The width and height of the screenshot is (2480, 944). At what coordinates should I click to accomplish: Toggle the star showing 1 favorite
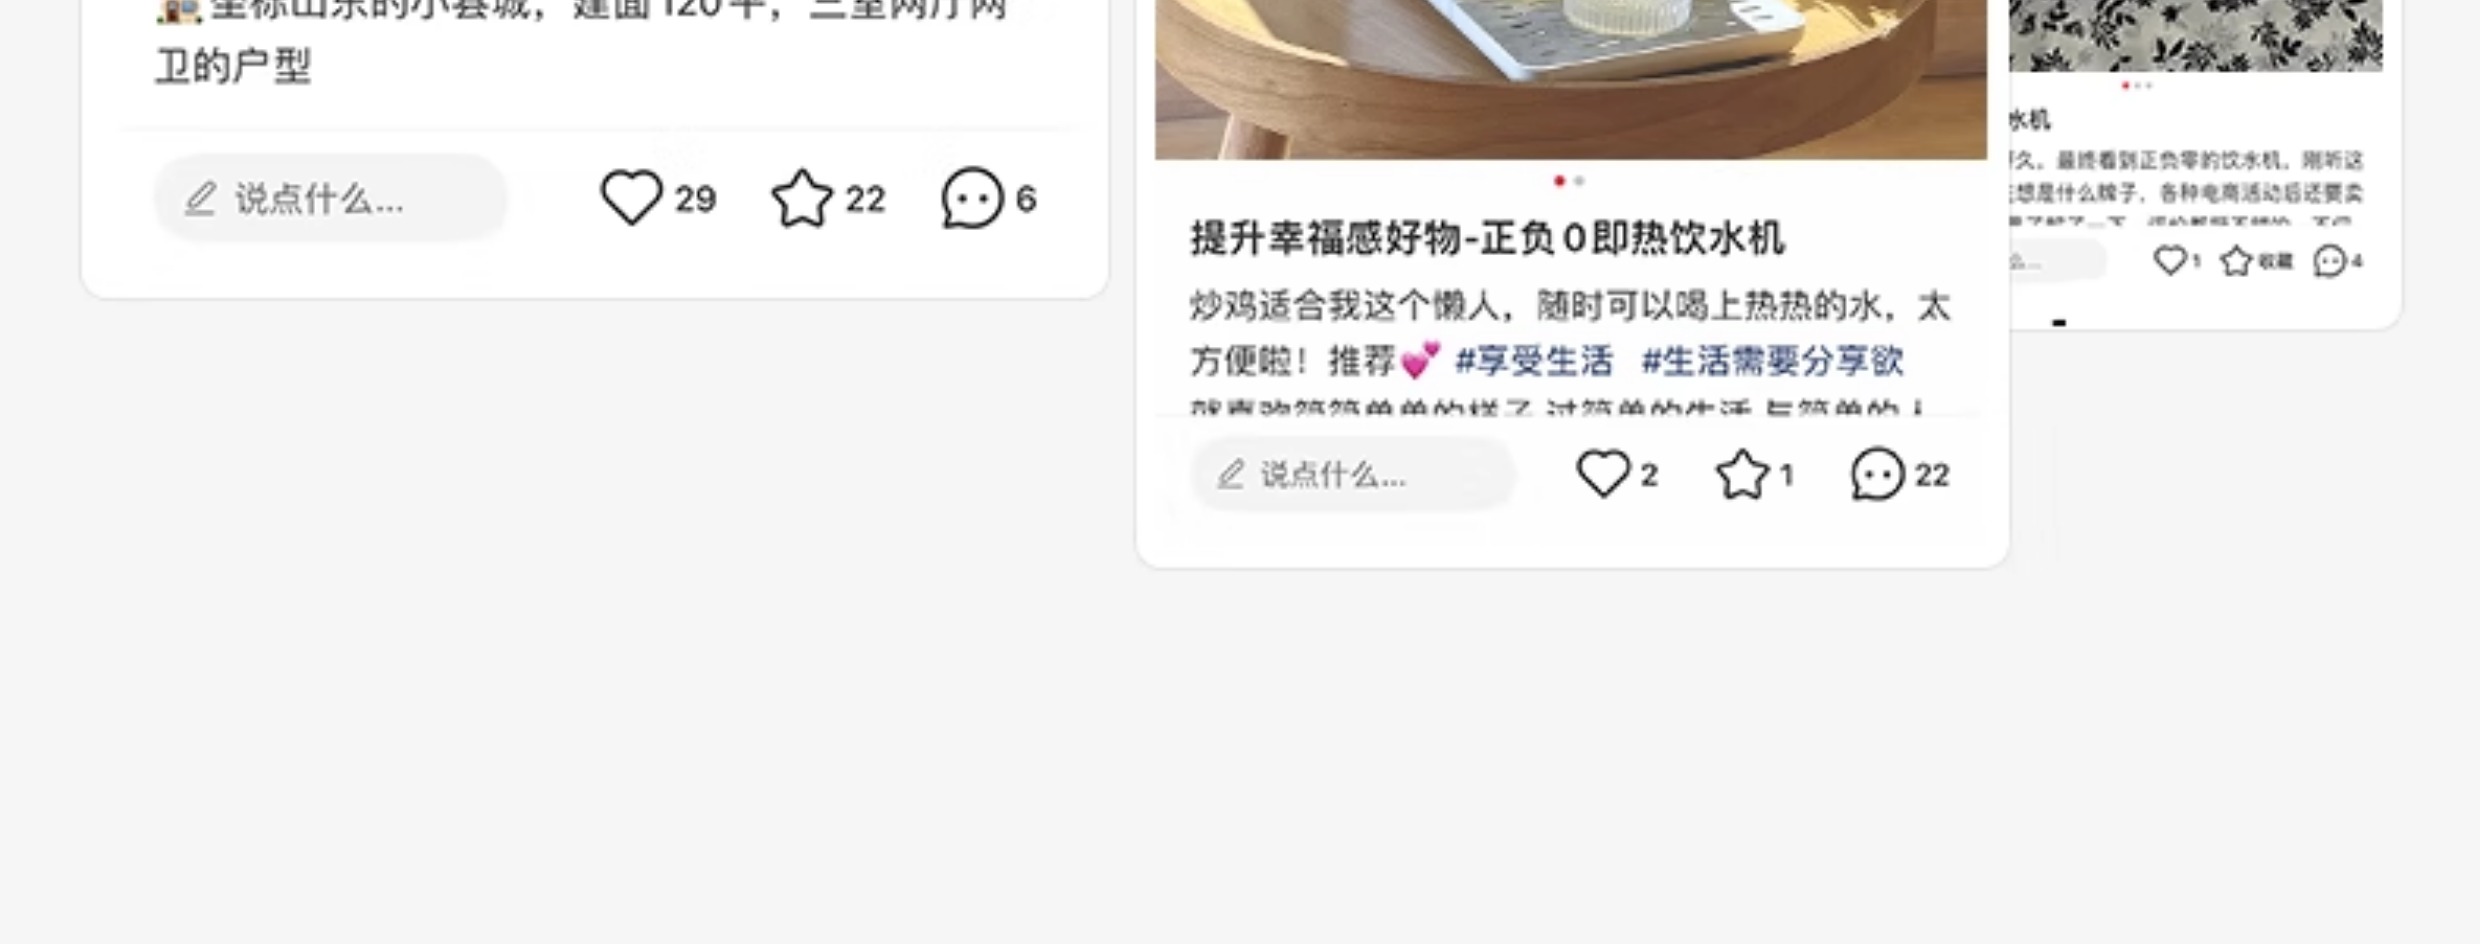[x=1743, y=473]
